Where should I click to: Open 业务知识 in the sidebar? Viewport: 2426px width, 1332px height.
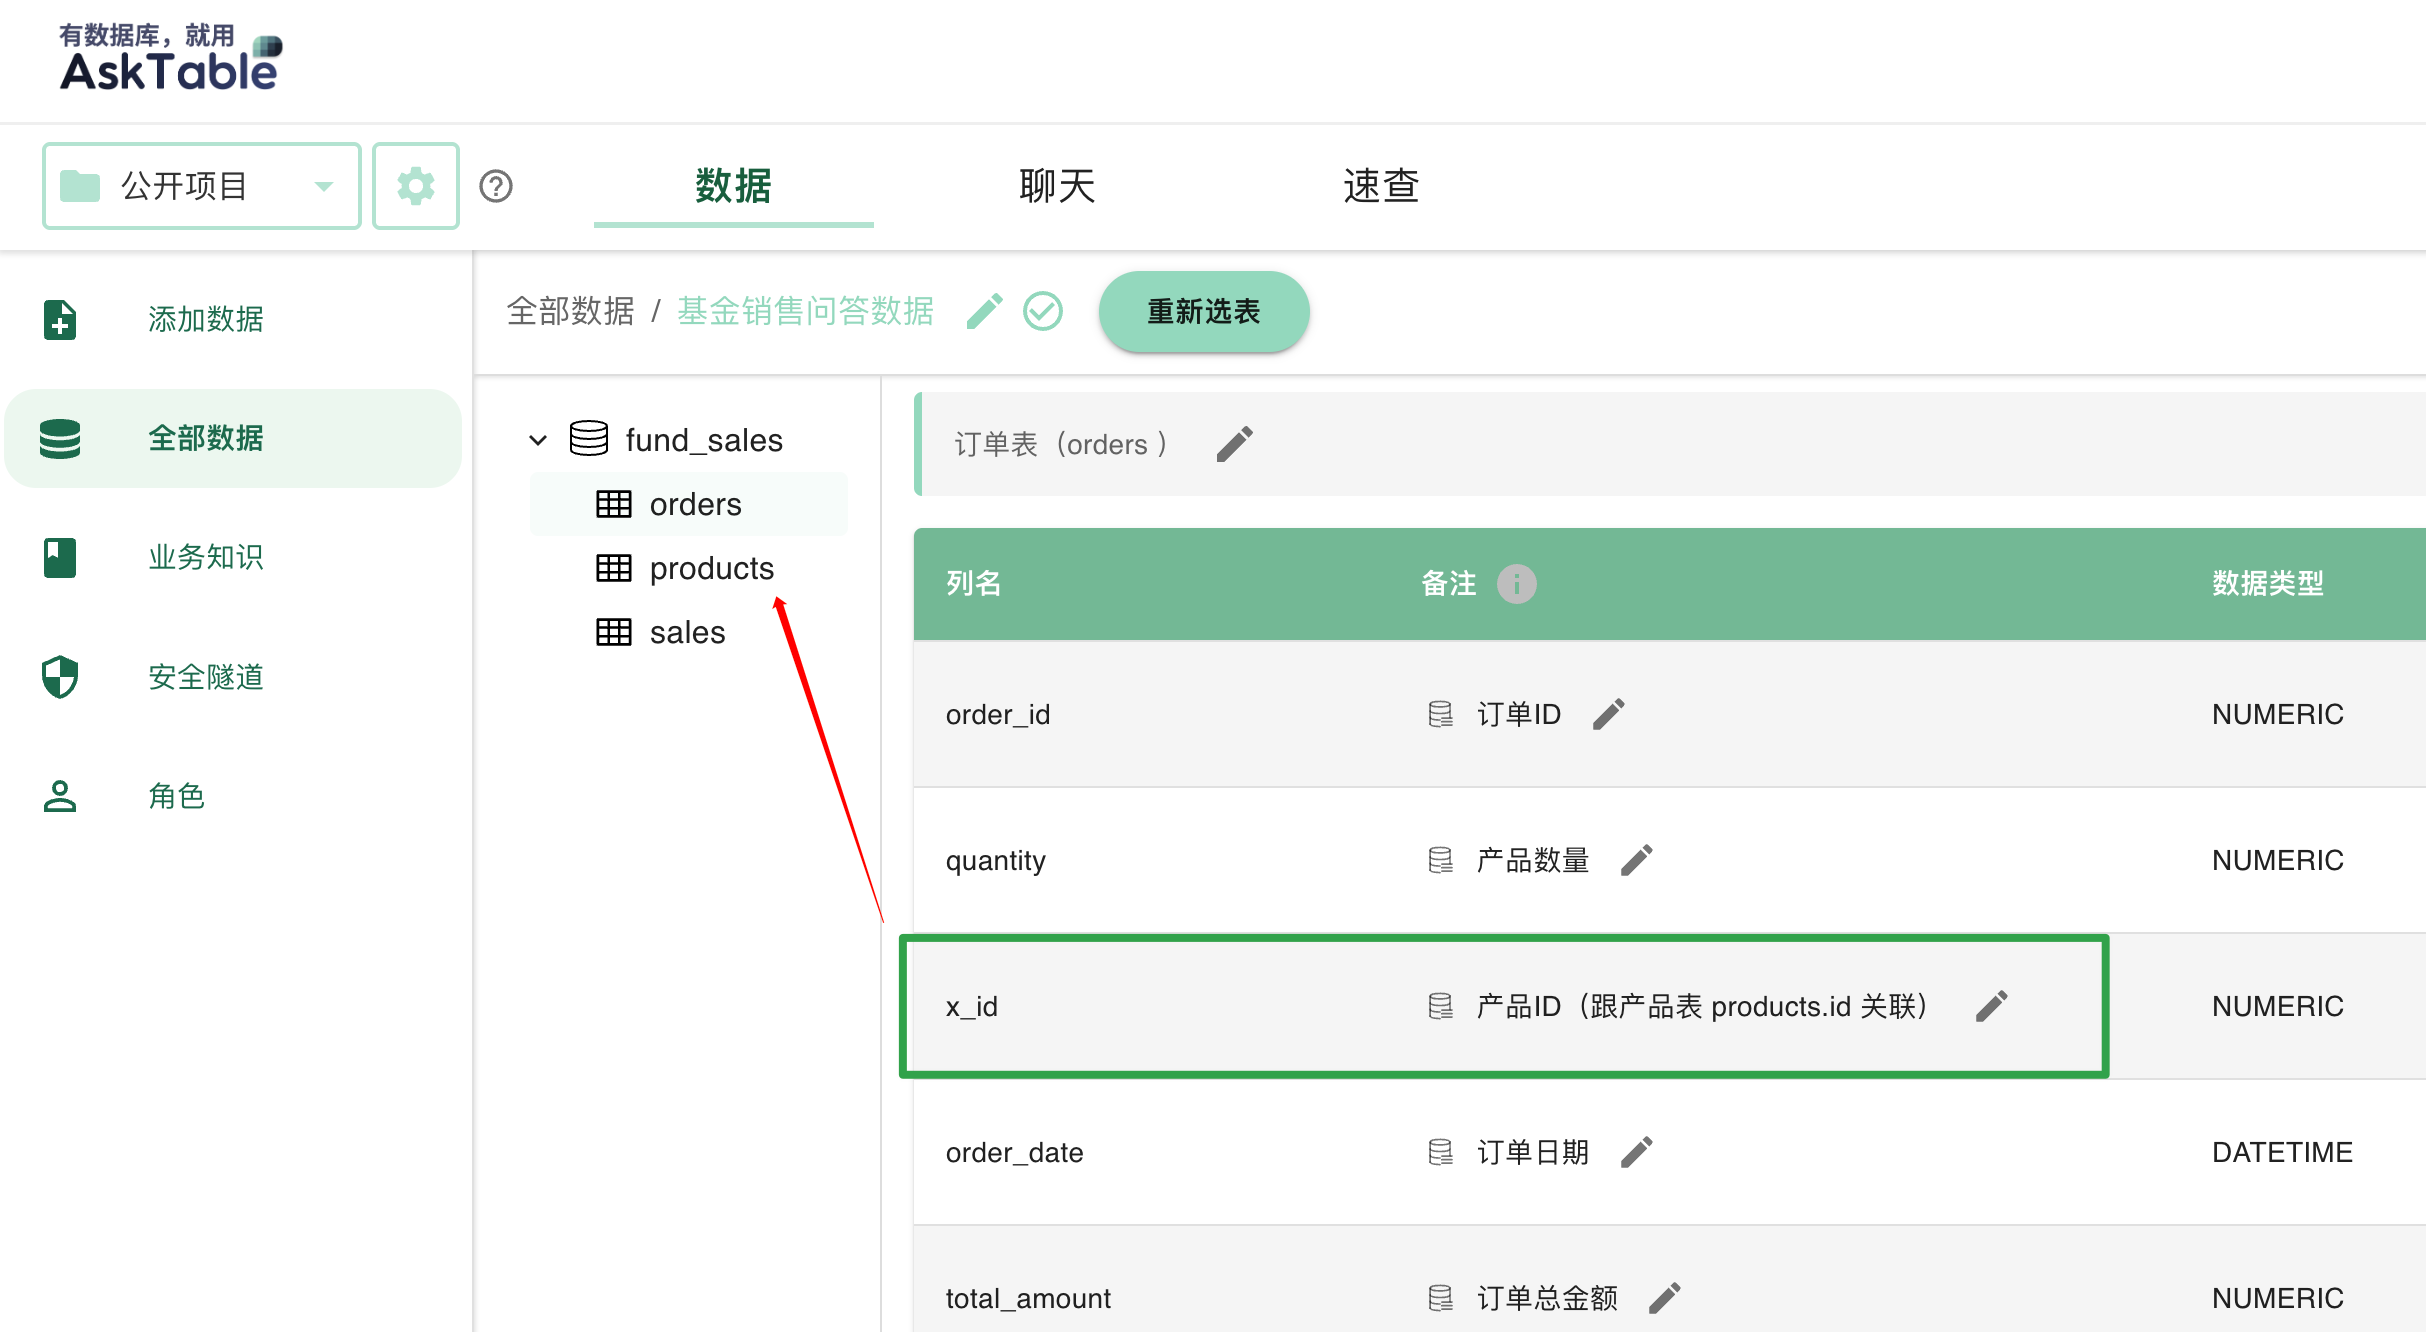click(x=205, y=557)
